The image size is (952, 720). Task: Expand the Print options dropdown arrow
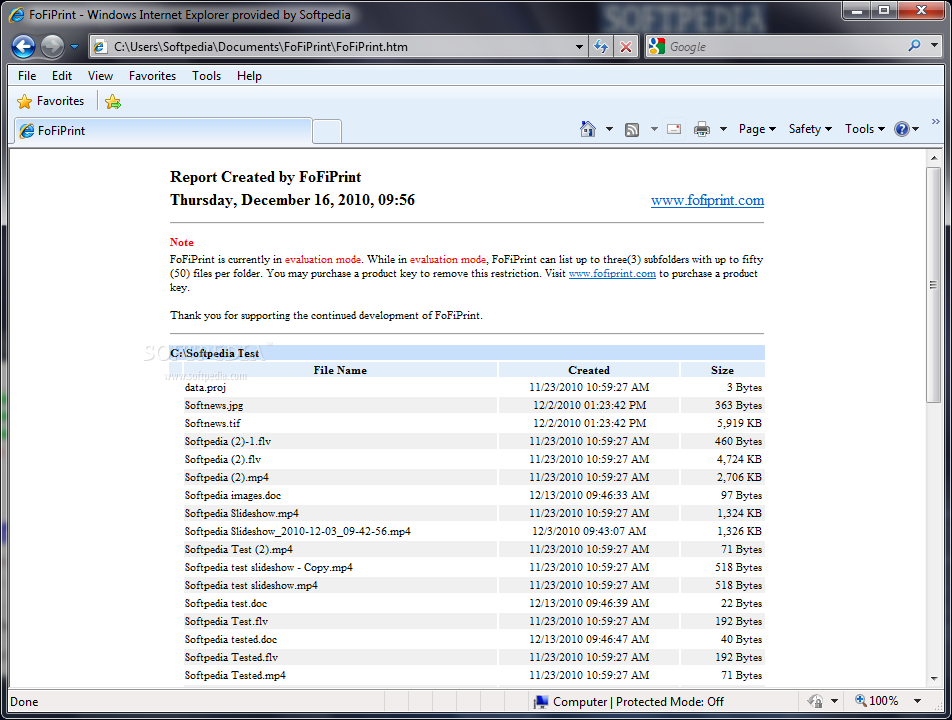(723, 129)
